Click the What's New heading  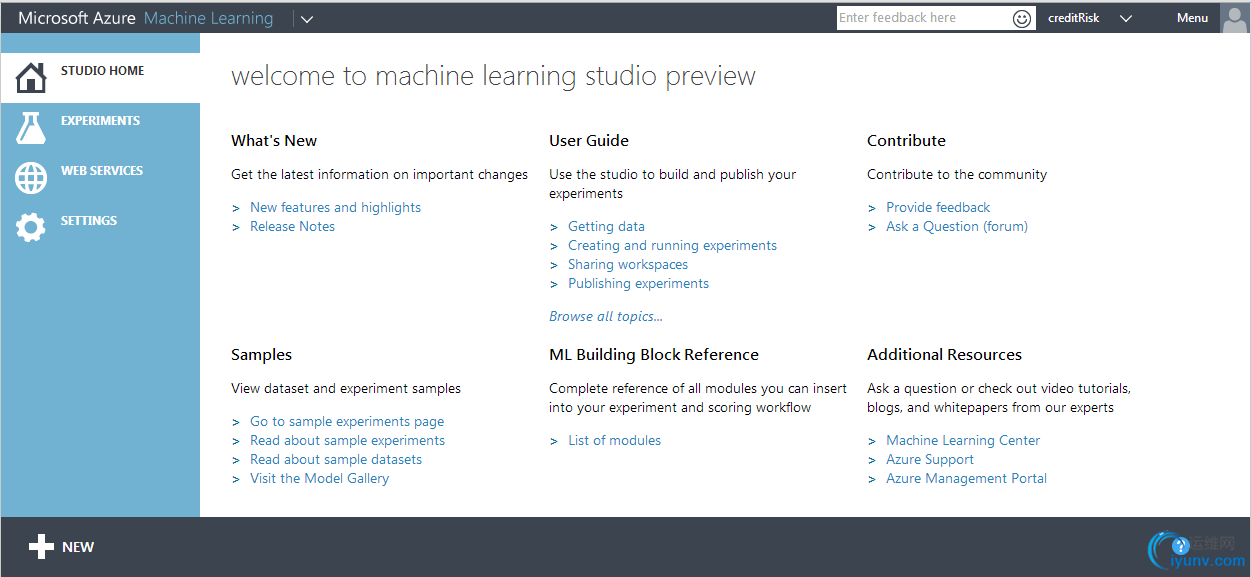tap(274, 141)
